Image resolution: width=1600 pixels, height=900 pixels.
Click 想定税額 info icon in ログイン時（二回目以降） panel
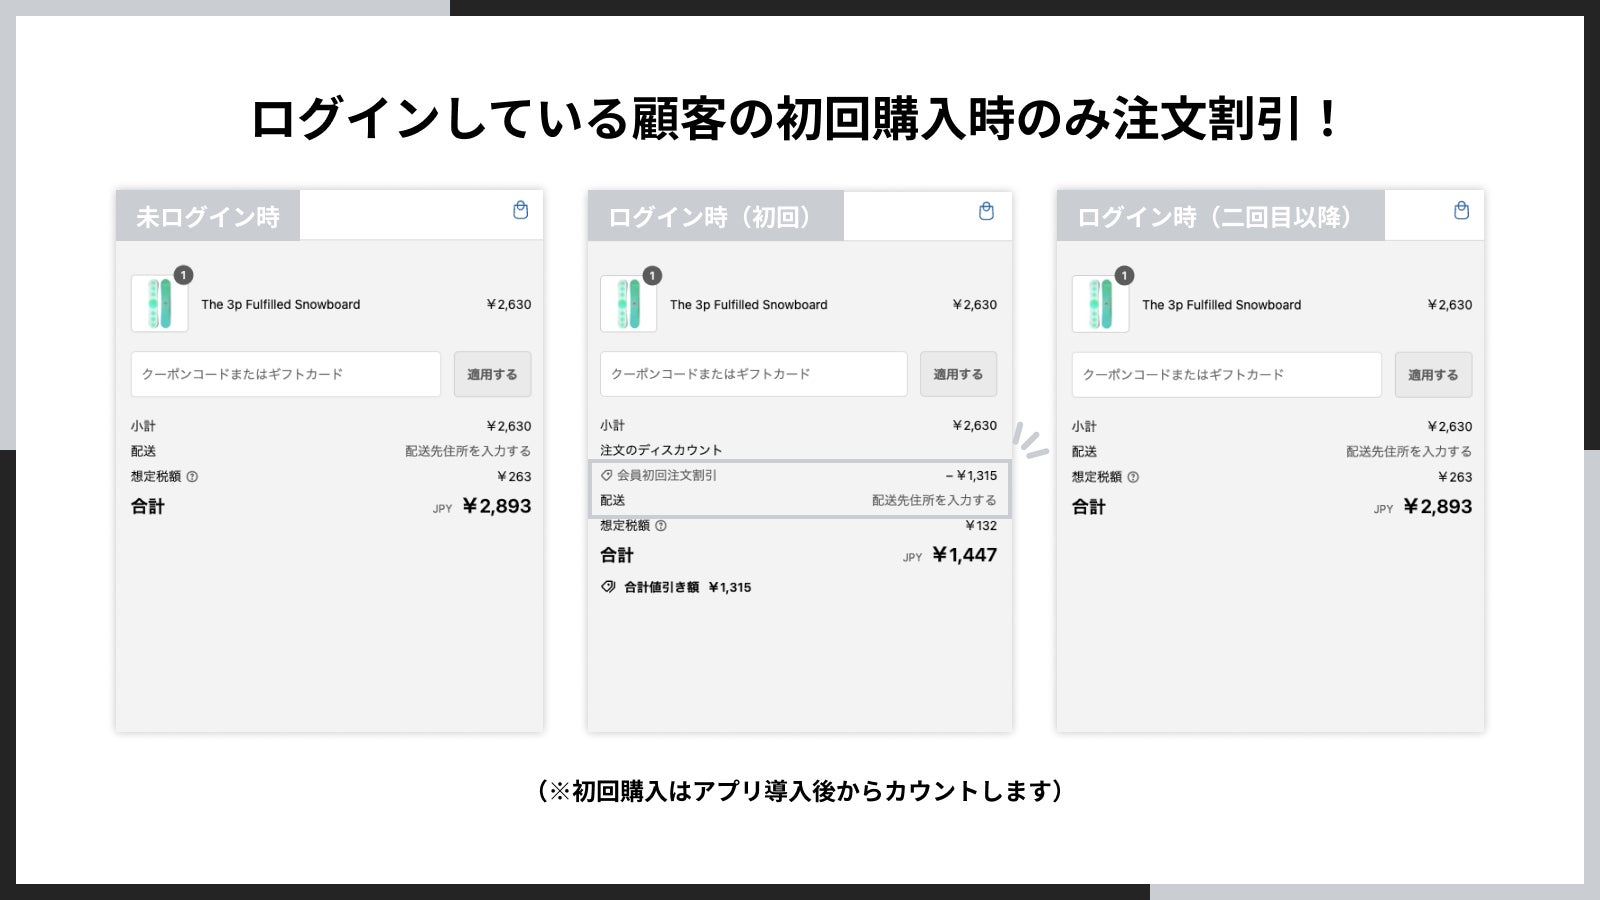1133,477
